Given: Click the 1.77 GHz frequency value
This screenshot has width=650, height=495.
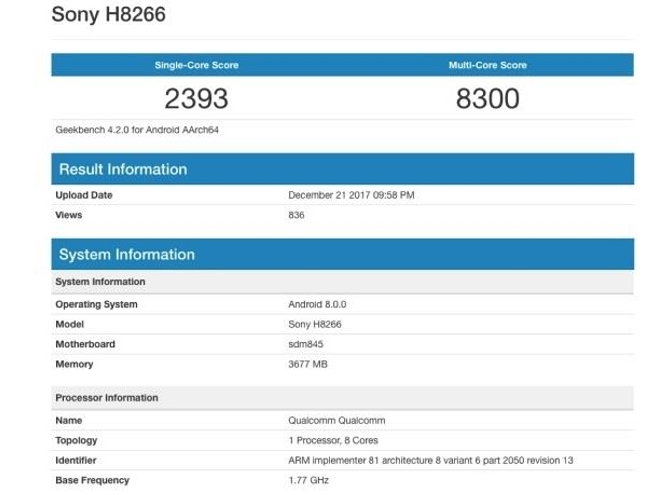Looking at the screenshot, I should [308, 480].
